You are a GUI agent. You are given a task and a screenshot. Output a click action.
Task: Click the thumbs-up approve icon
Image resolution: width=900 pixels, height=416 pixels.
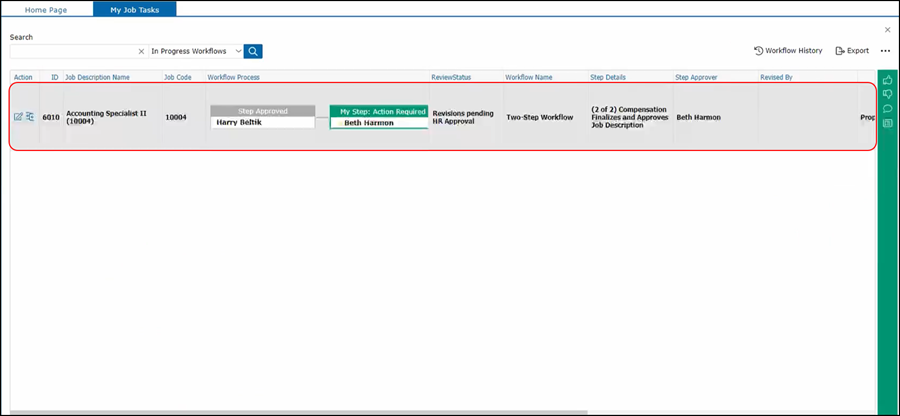887,80
